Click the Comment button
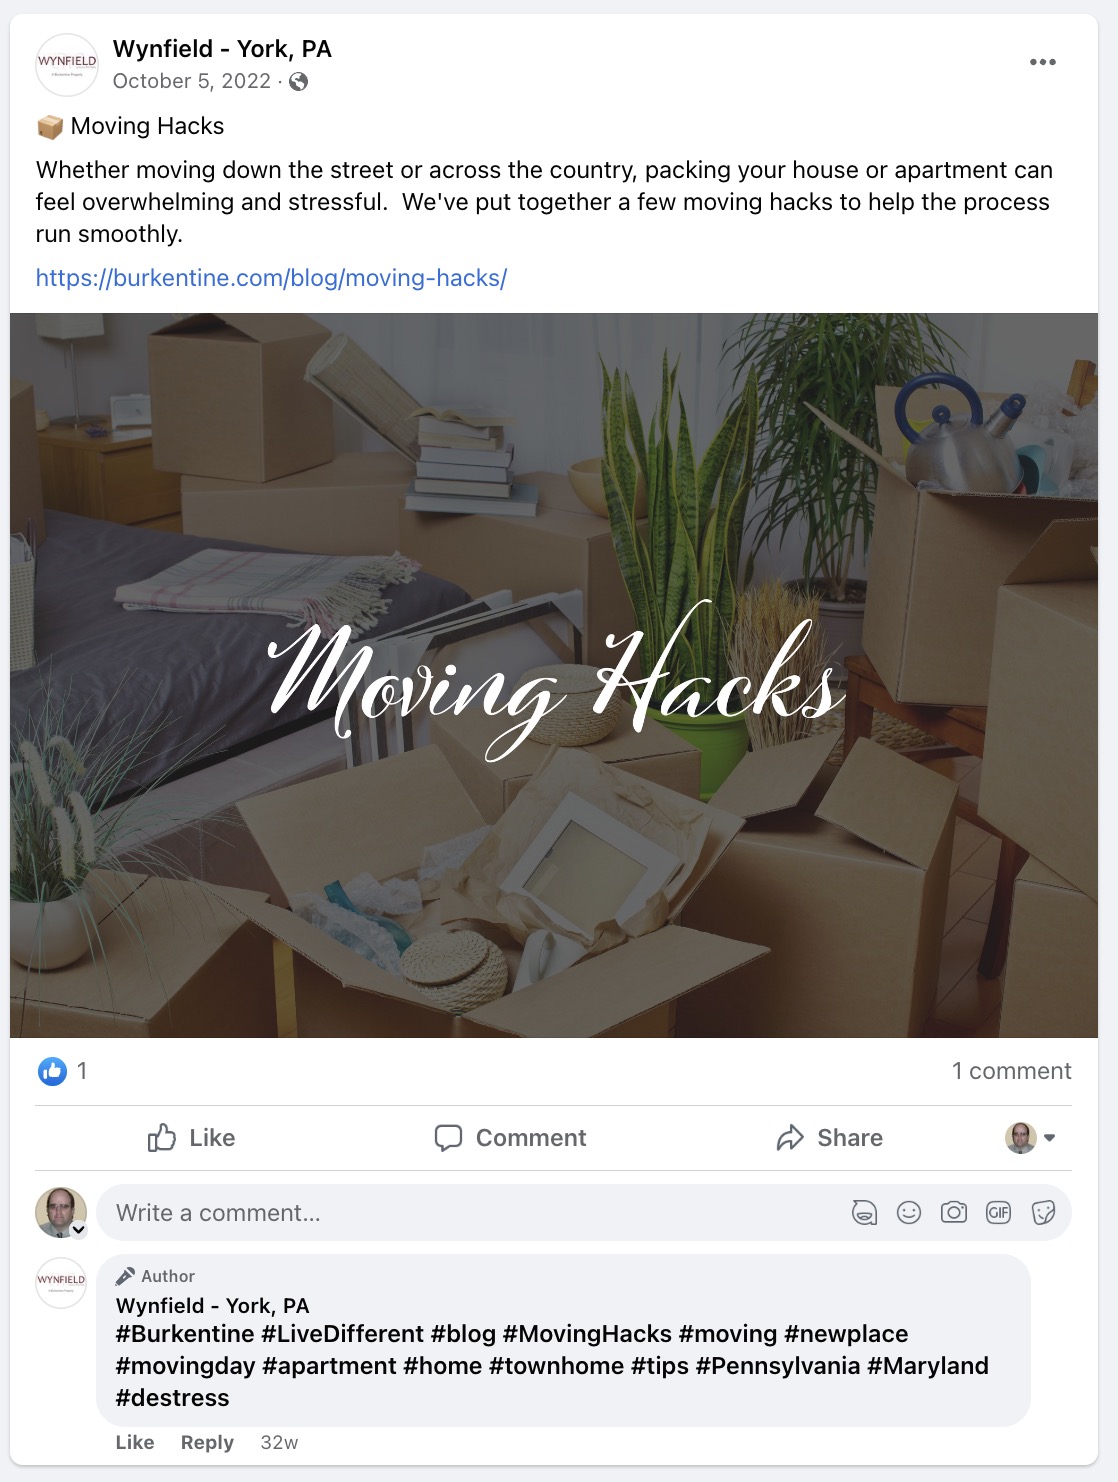 click(x=511, y=1138)
